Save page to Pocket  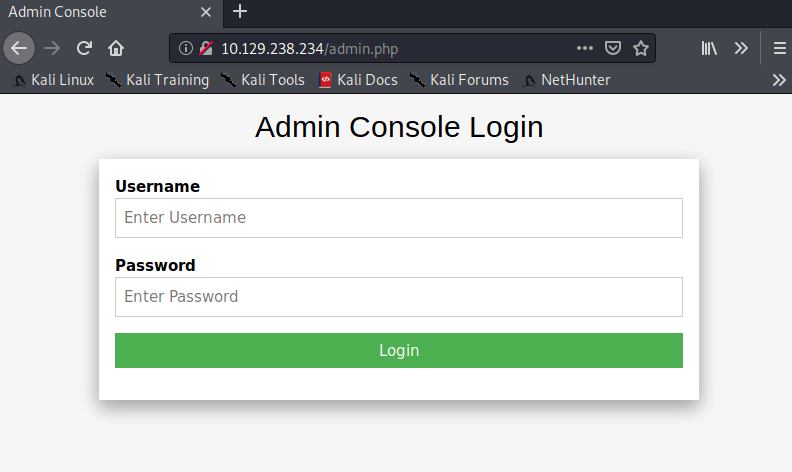tap(614, 48)
